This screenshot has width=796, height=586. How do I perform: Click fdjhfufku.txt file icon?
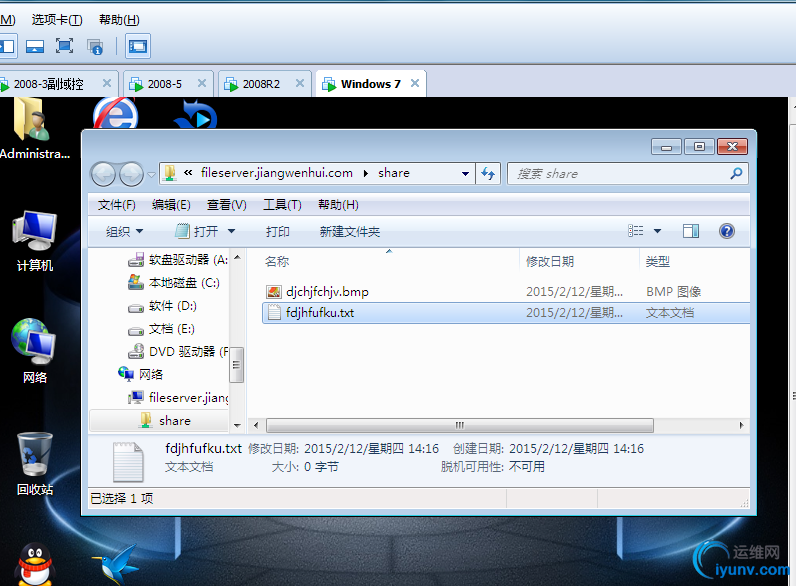[274, 312]
